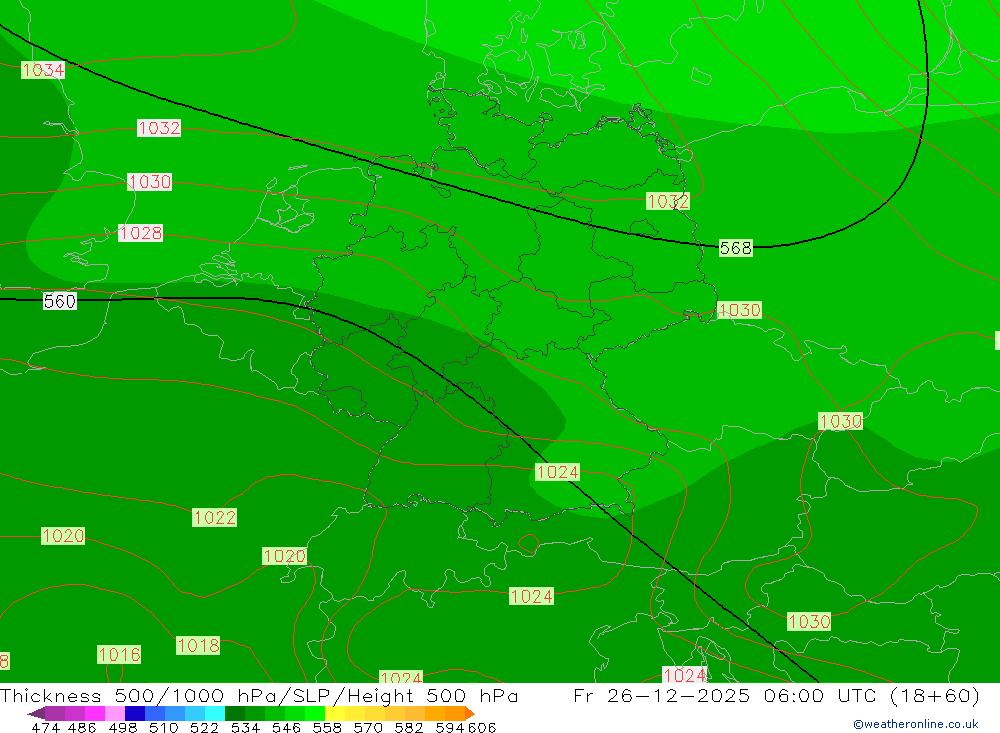Select the 1022 isobar pressure label

click(214, 517)
